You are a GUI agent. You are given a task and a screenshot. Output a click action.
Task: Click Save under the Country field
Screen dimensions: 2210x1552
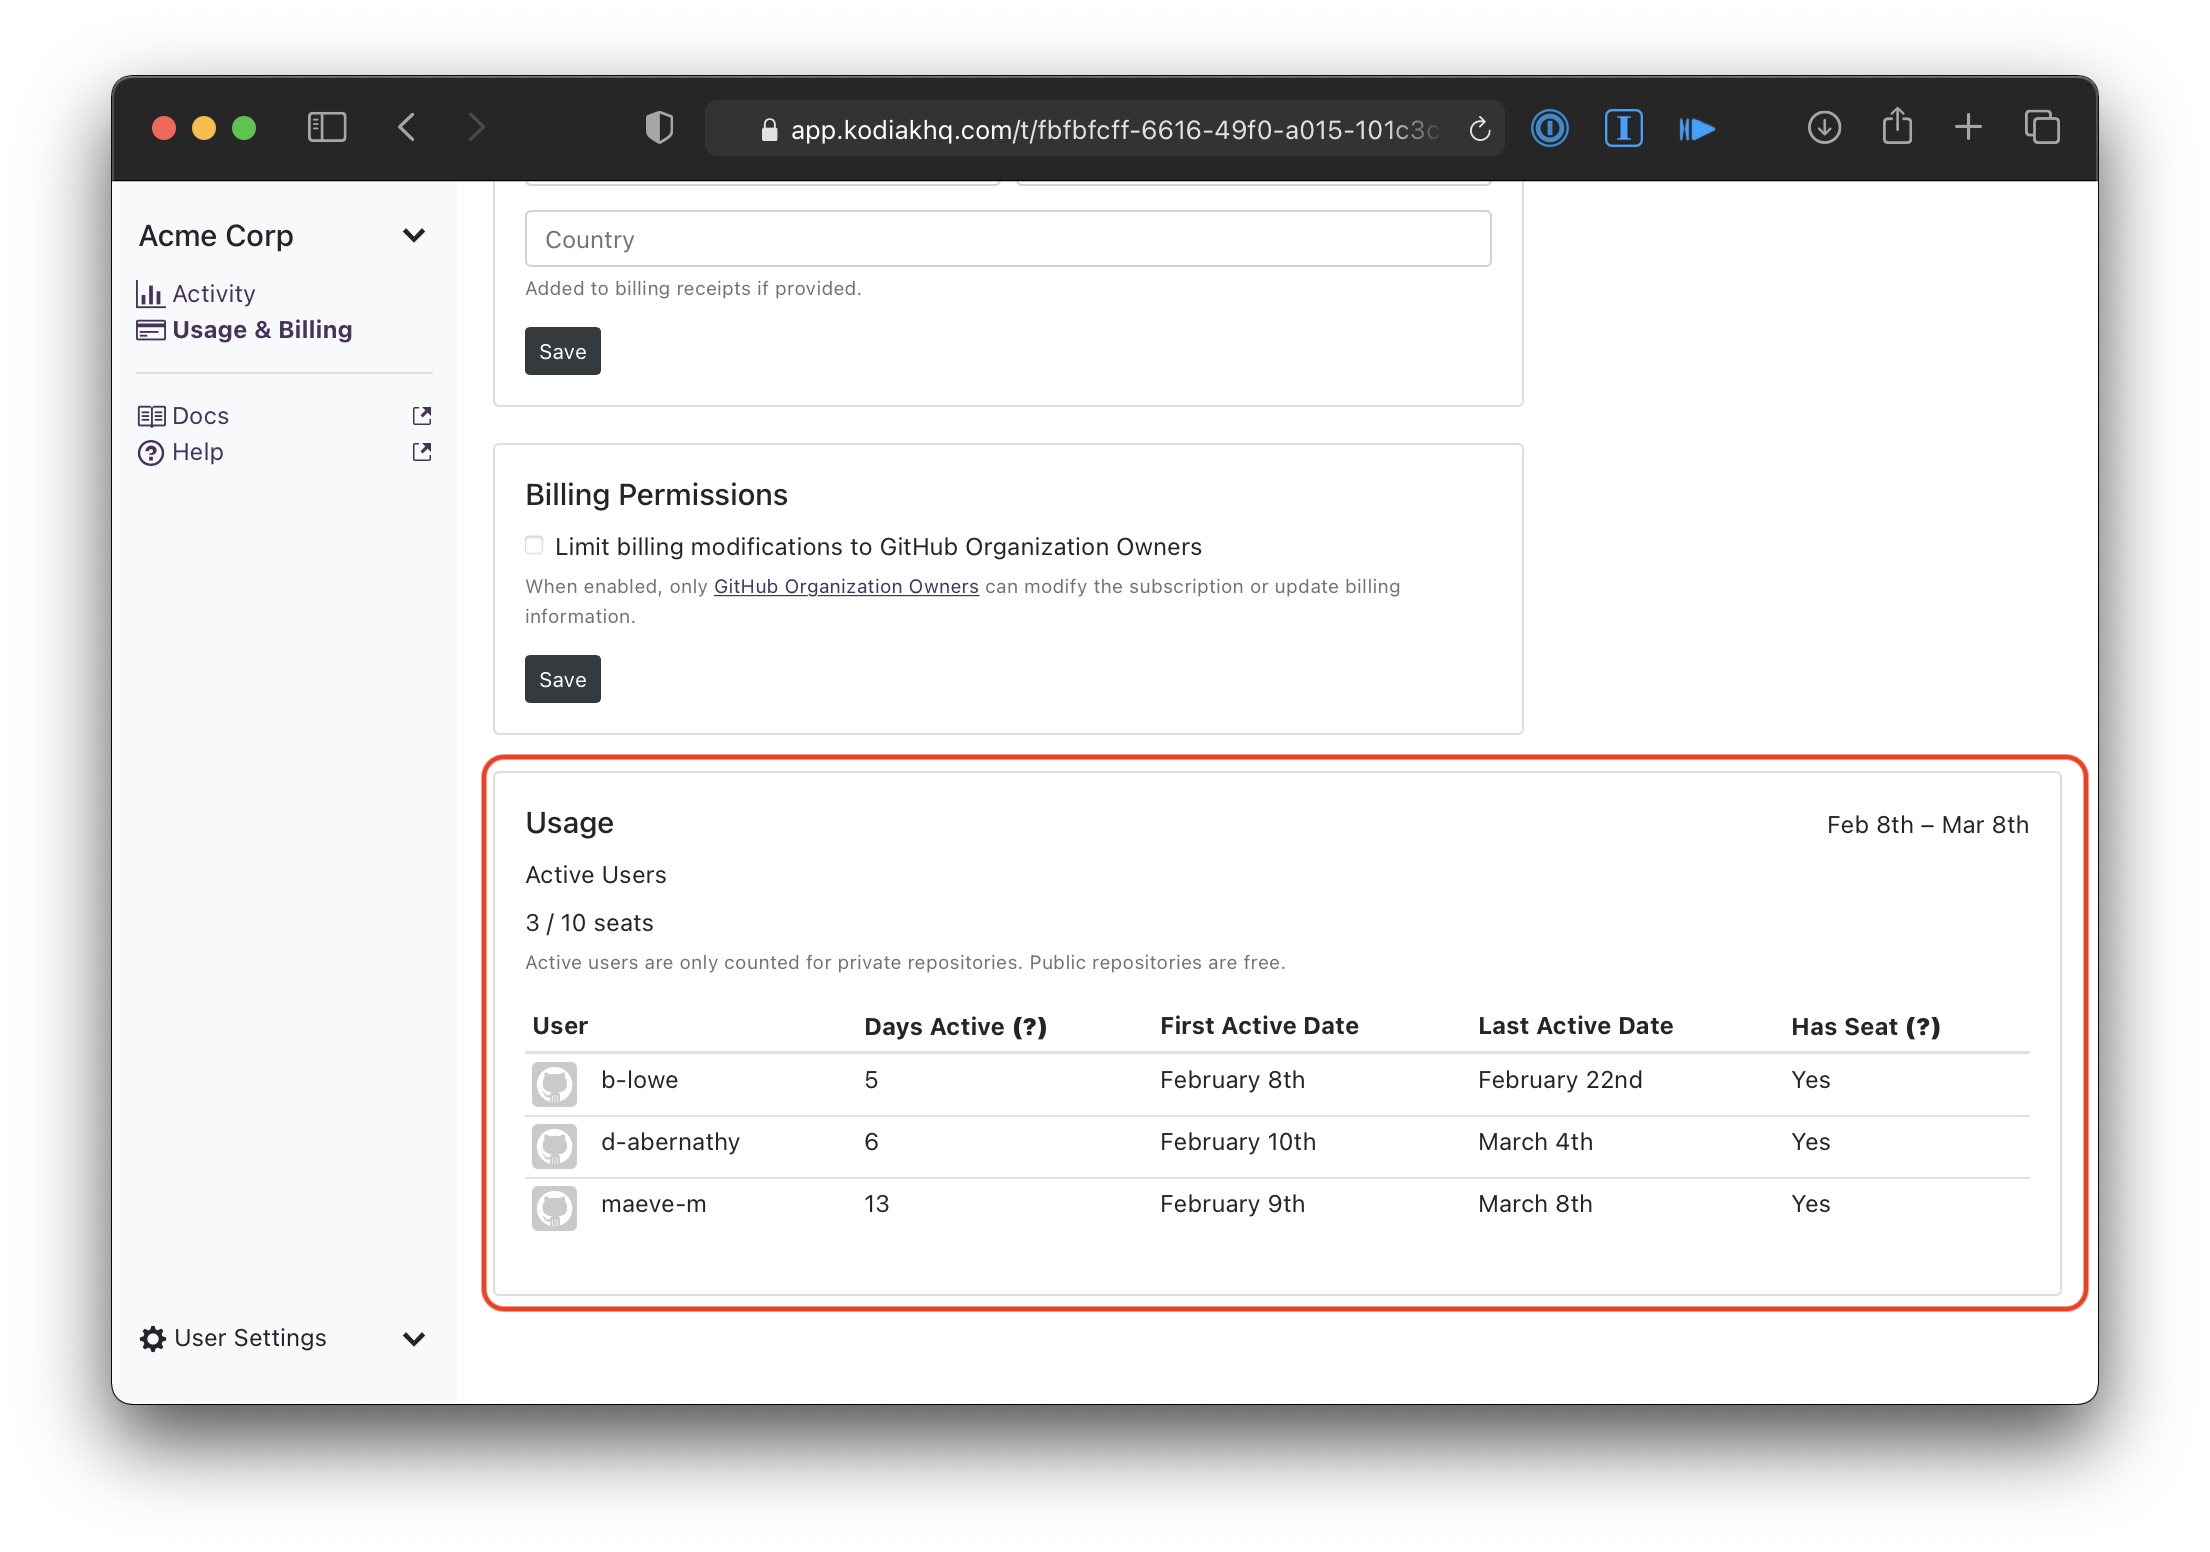pyautogui.click(x=562, y=352)
